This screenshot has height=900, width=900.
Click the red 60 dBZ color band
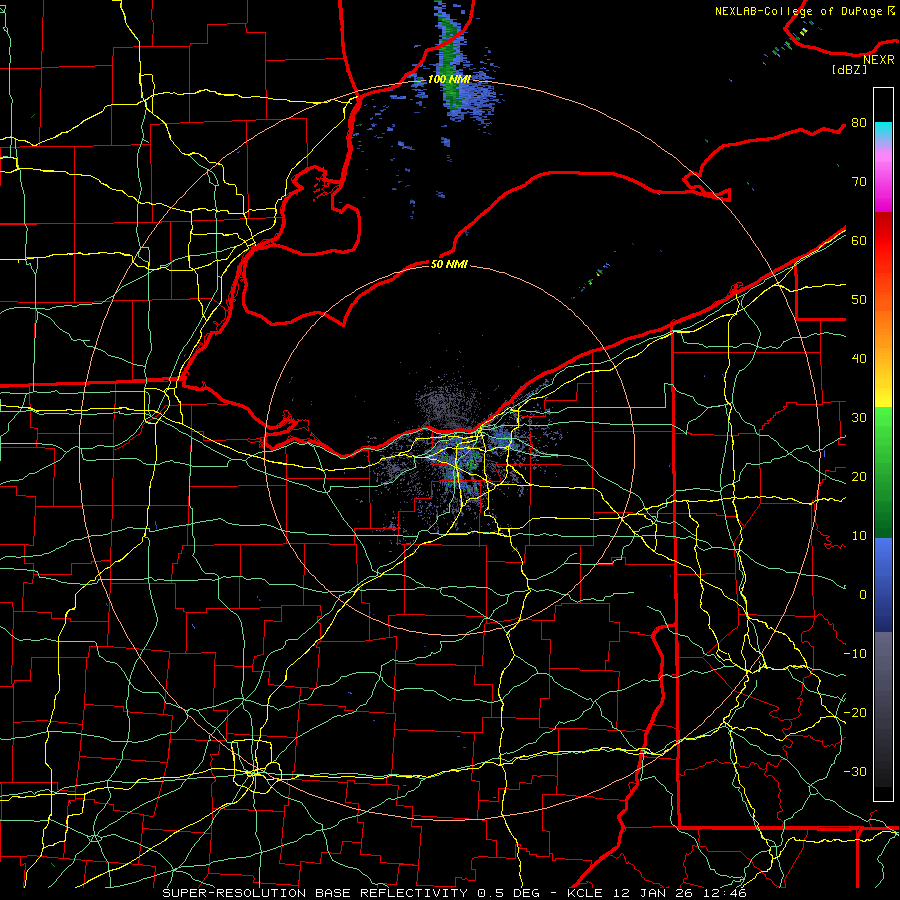tap(883, 240)
